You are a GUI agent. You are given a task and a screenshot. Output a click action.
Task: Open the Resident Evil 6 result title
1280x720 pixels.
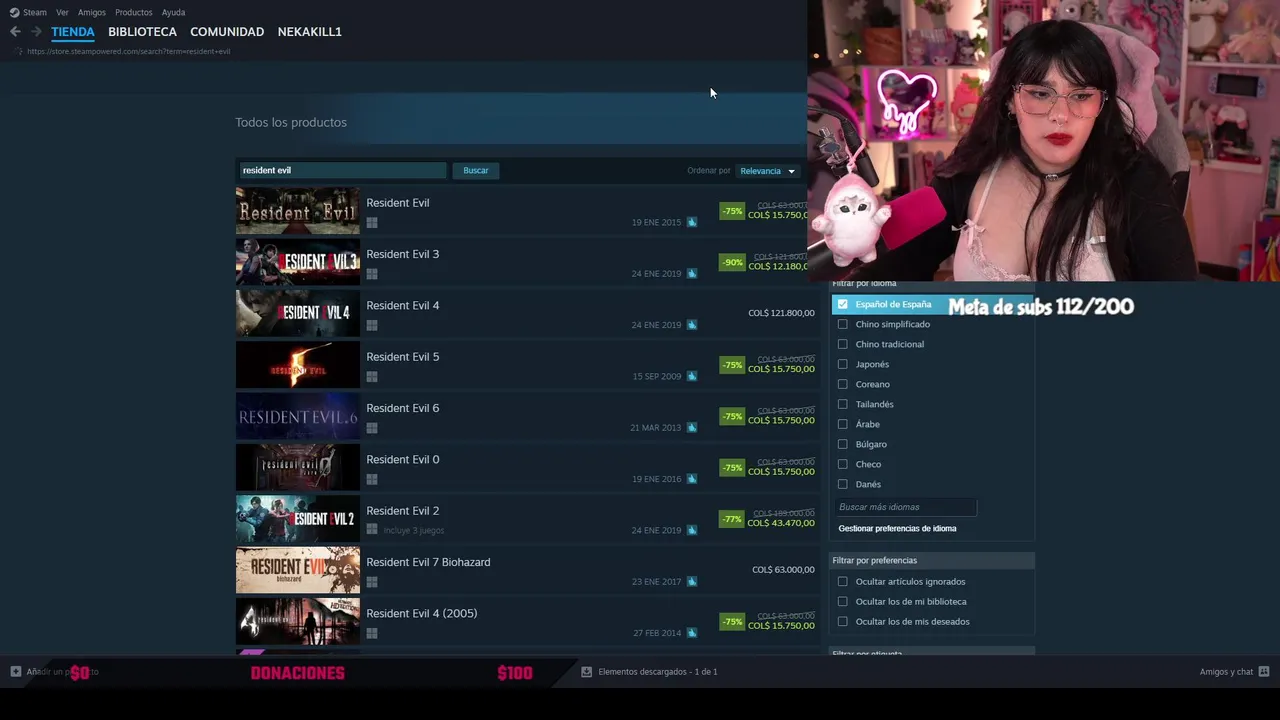pos(403,408)
